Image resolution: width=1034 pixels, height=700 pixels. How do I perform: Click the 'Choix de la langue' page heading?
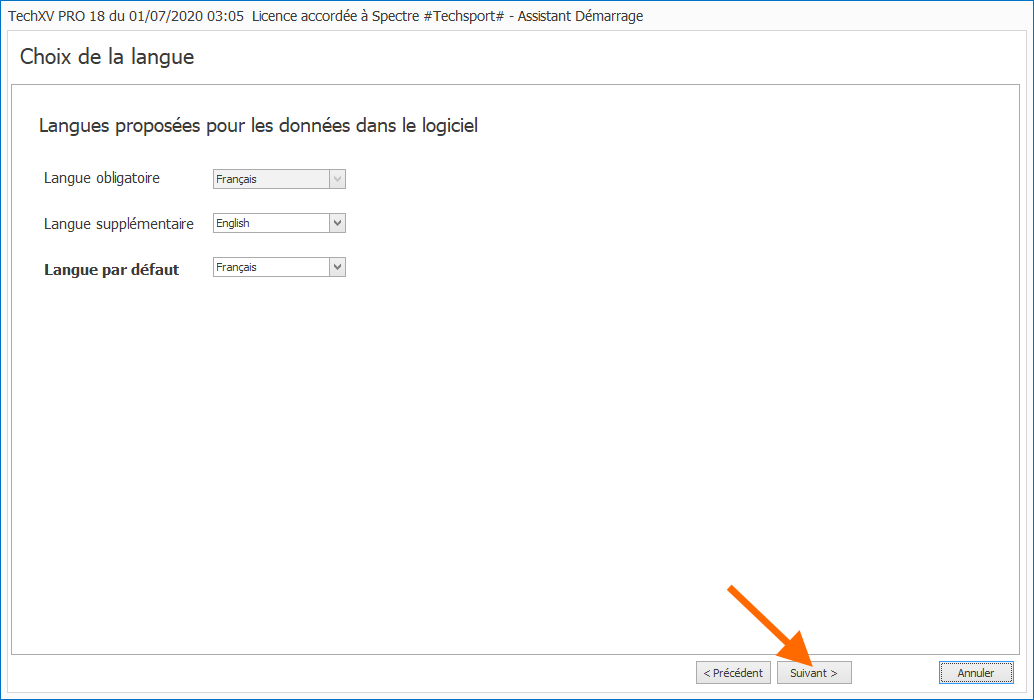tap(107, 57)
